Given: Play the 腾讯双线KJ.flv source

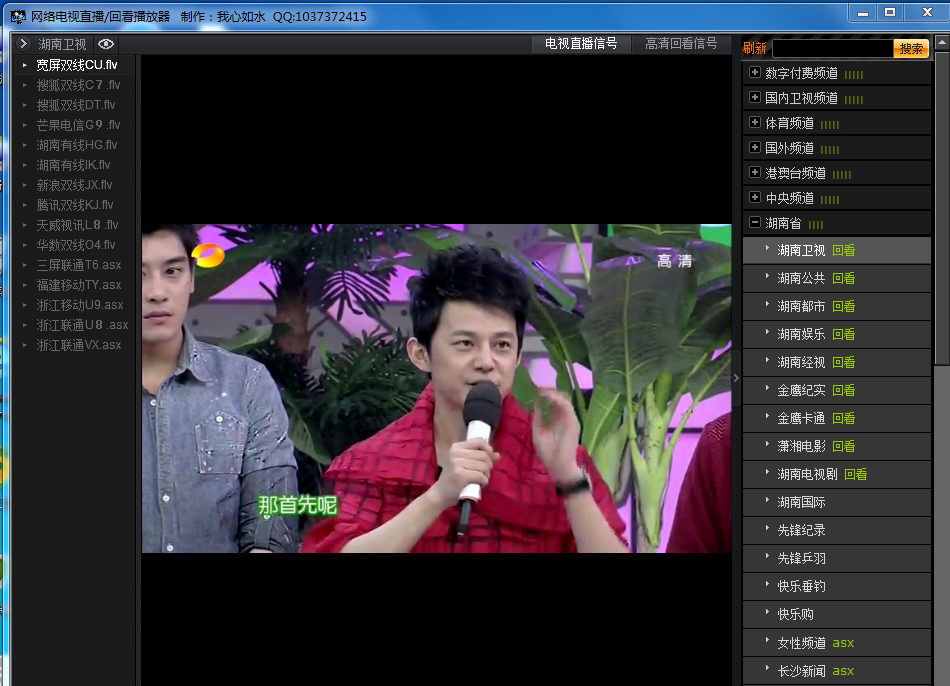Looking at the screenshot, I should [75, 205].
